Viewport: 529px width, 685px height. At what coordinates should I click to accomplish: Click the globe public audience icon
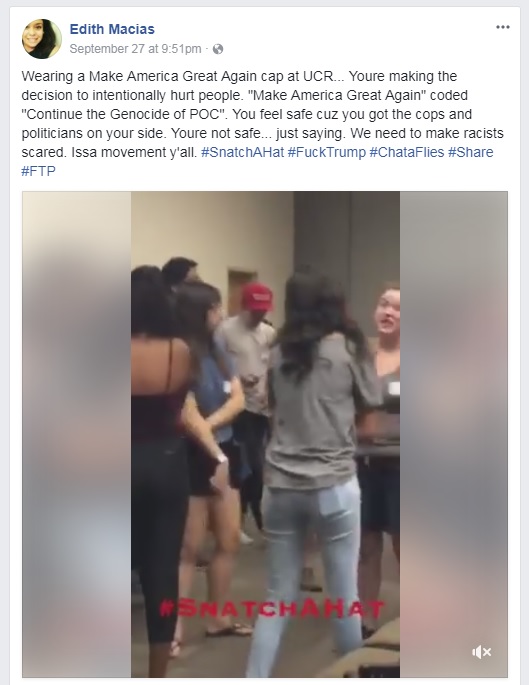tap(218, 49)
